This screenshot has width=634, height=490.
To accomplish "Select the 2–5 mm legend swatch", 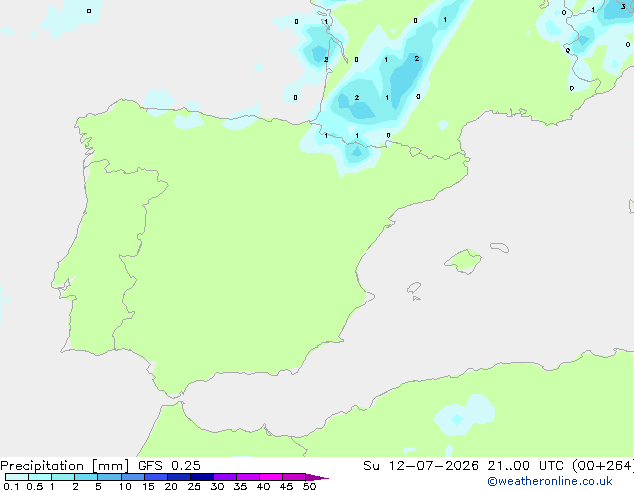I will 86,477.
